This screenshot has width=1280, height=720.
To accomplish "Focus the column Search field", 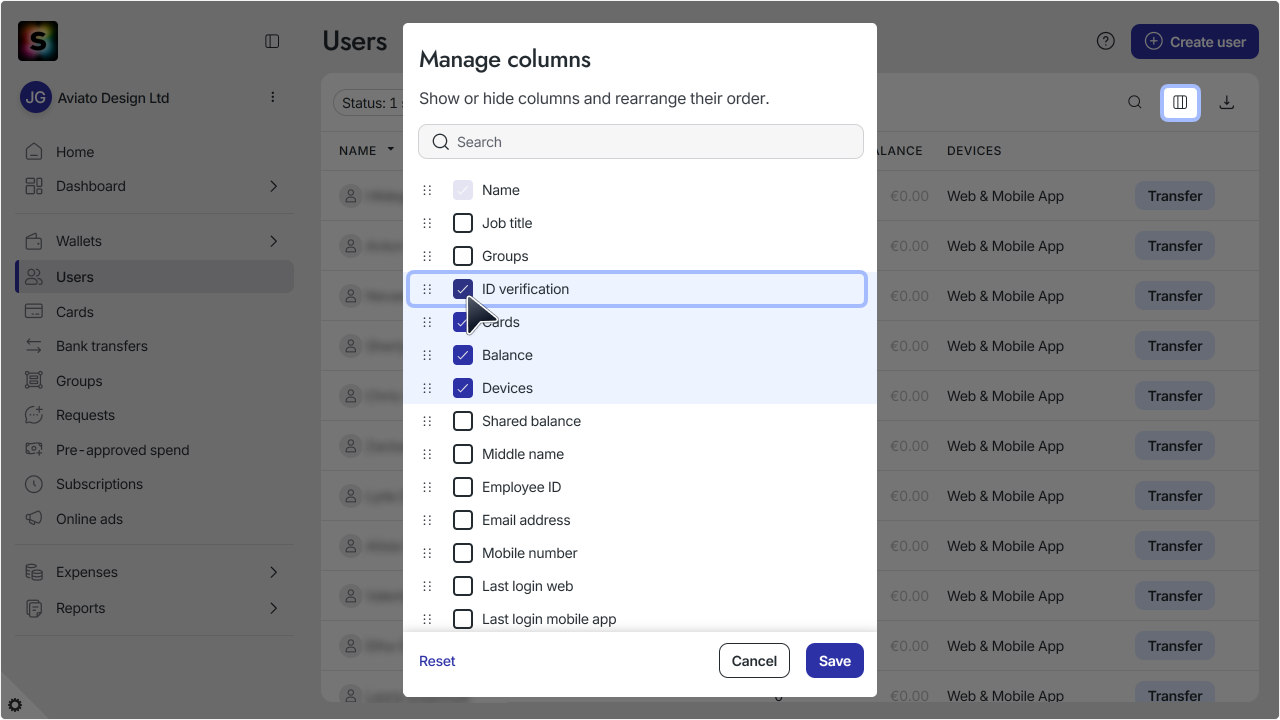I will pos(641,142).
